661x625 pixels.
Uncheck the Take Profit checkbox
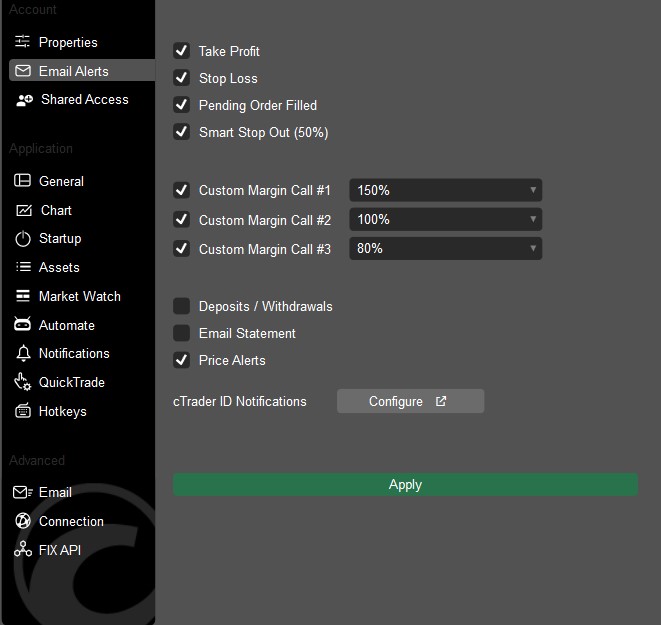point(181,51)
